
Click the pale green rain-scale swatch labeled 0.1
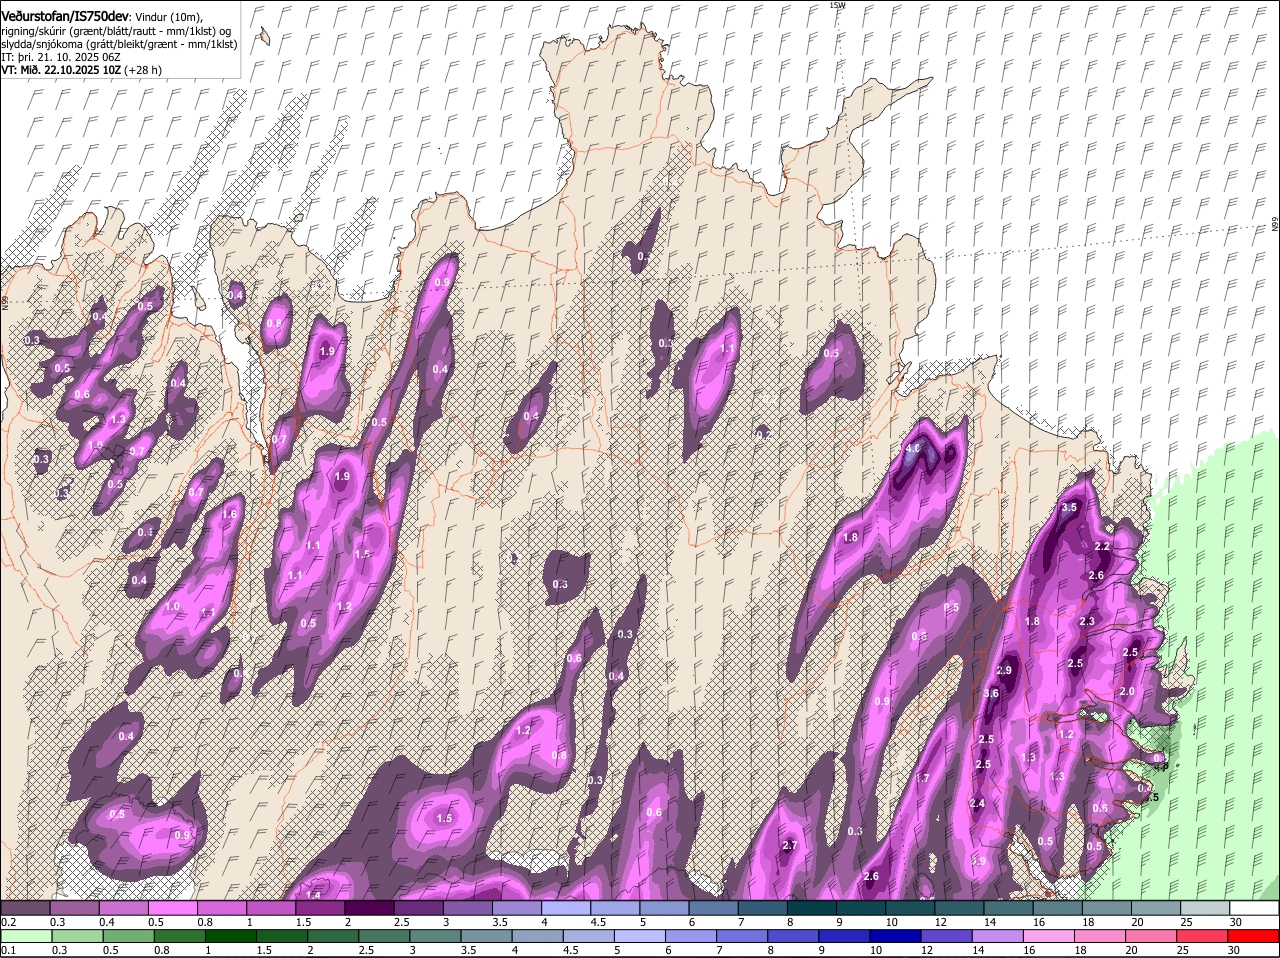27,937
